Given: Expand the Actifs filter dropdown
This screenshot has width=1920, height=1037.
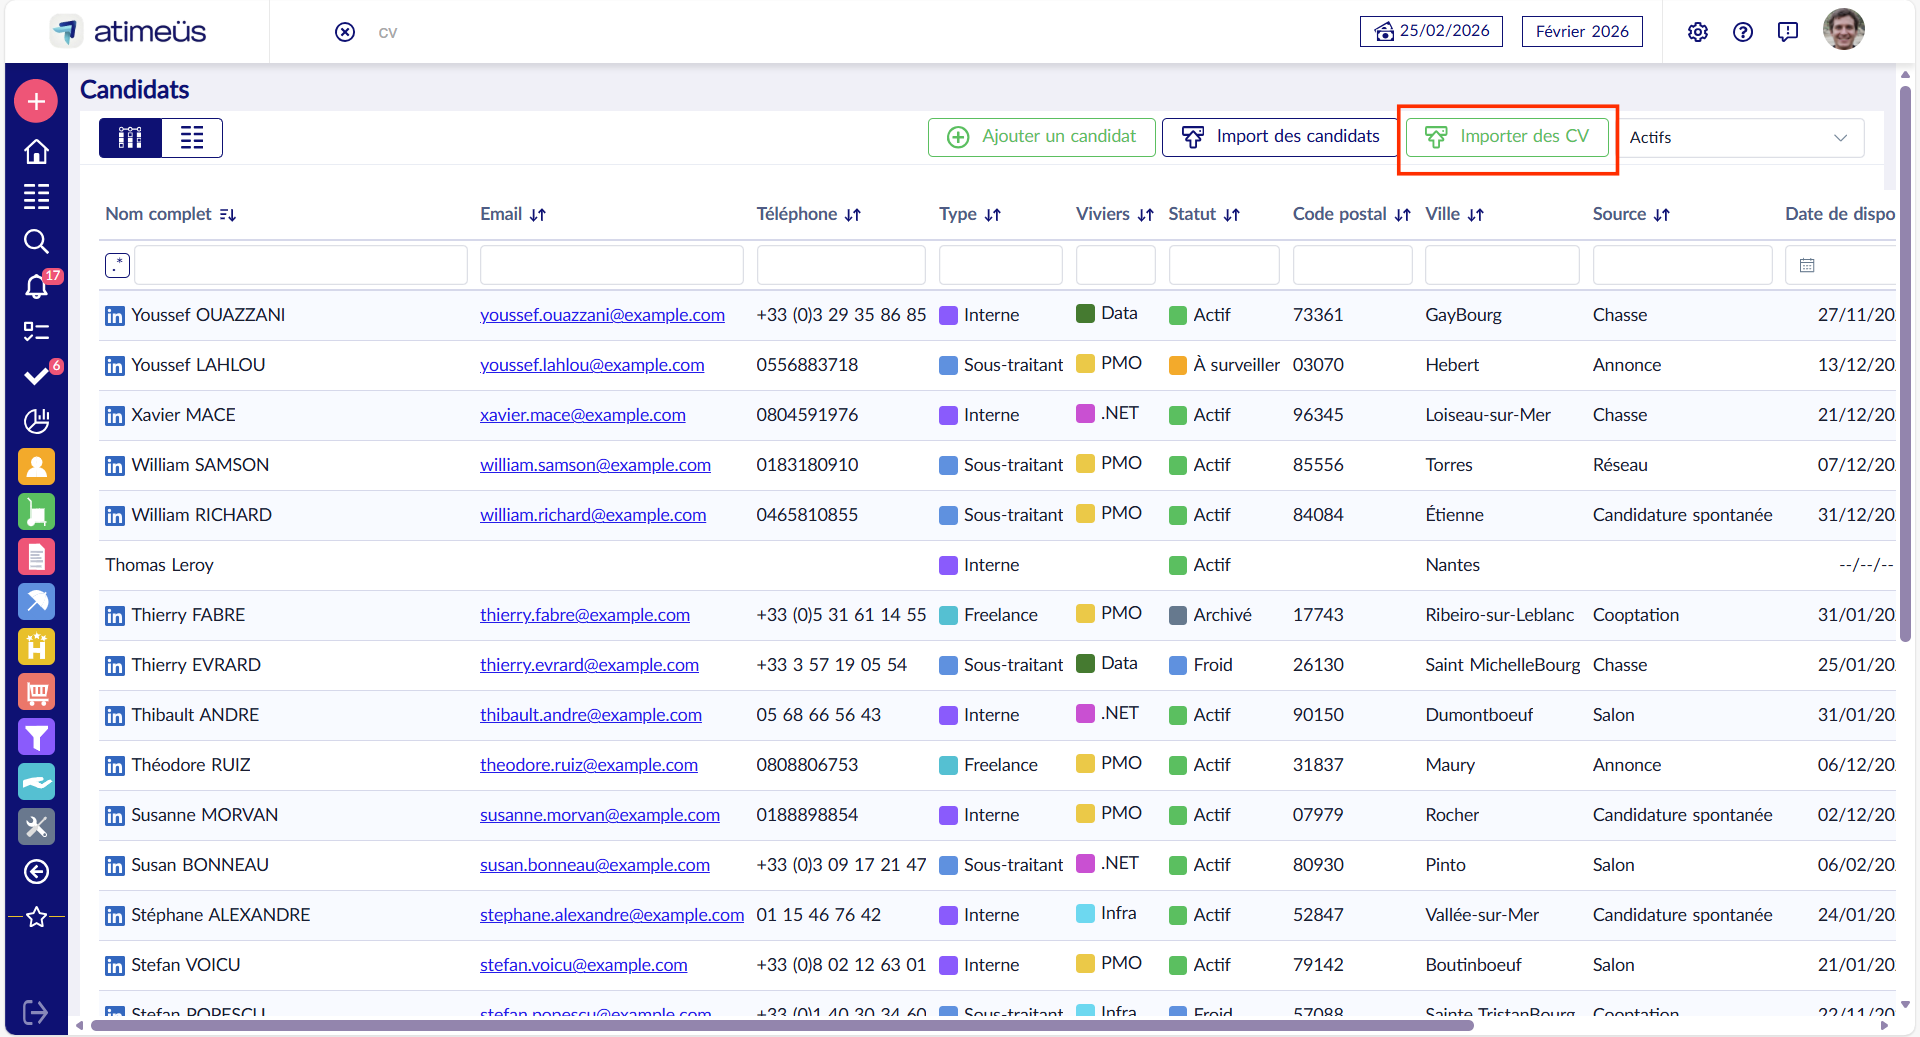Looking at the screenshot, I should pos(1738,138).
